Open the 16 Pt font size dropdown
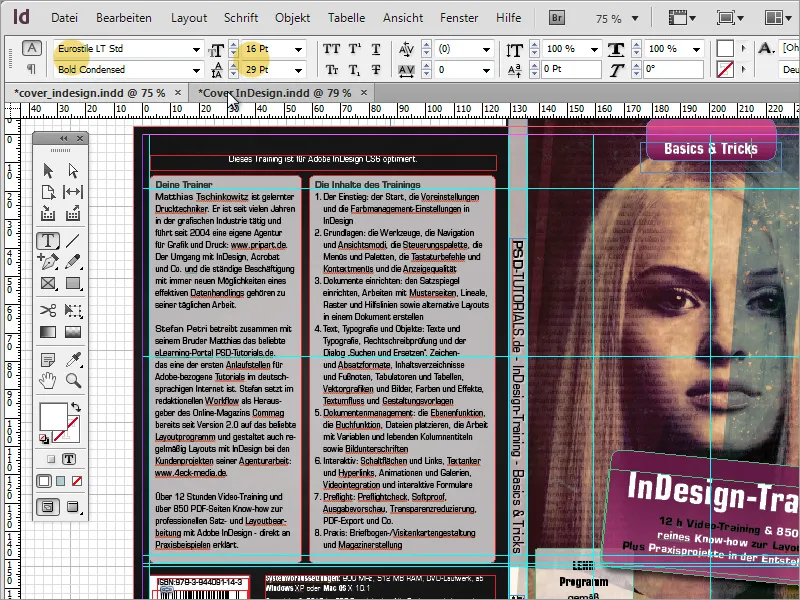The width and height of the screenshot is (800, 600). pyautogui.click(x=298, y=49)
